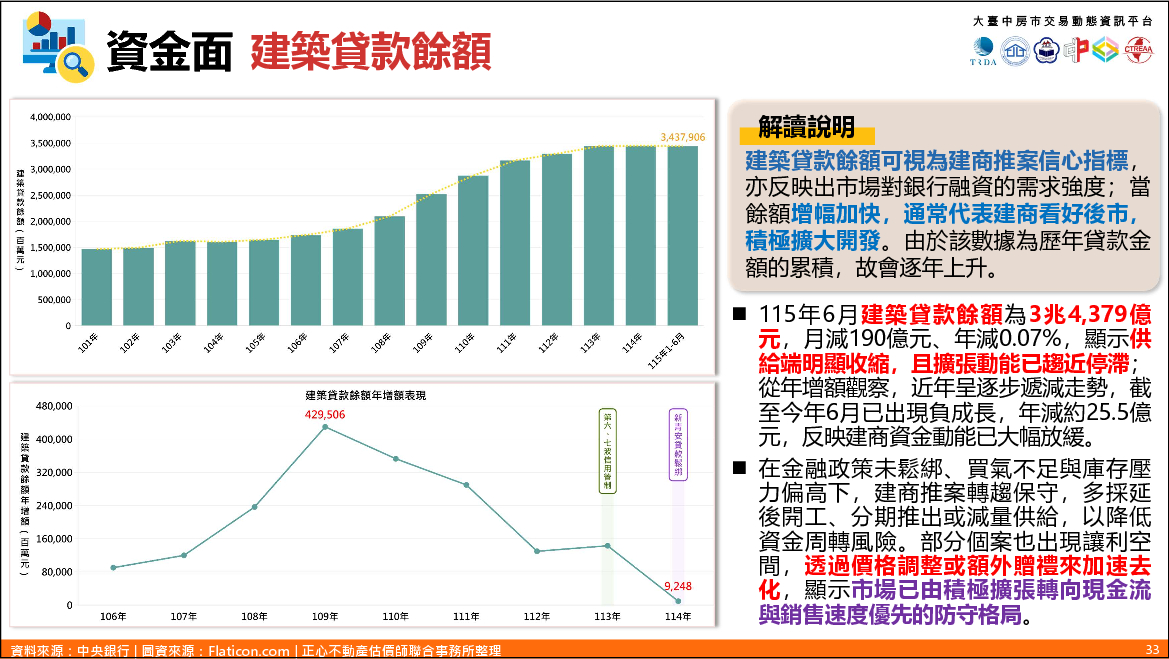Click the 2,500,000 y-axis label
The image size is (1169, 659).
(51, 195)
